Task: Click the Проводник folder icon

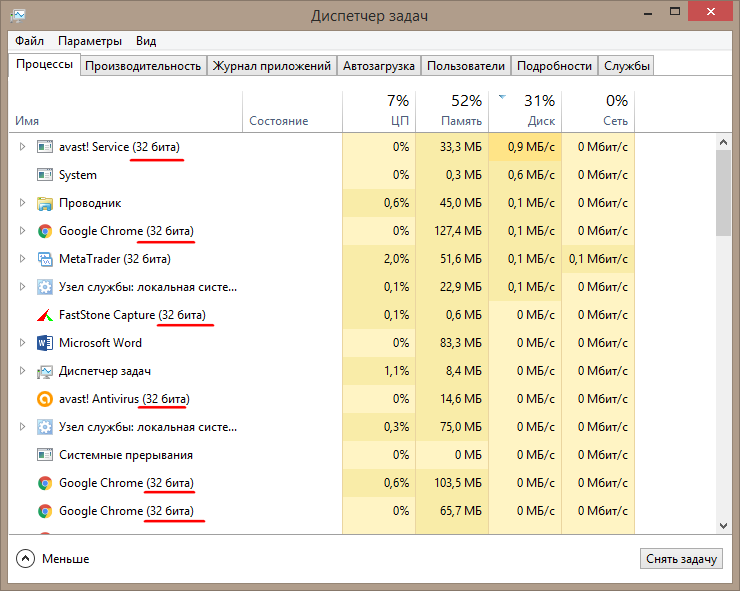Action: coord(45,203)
